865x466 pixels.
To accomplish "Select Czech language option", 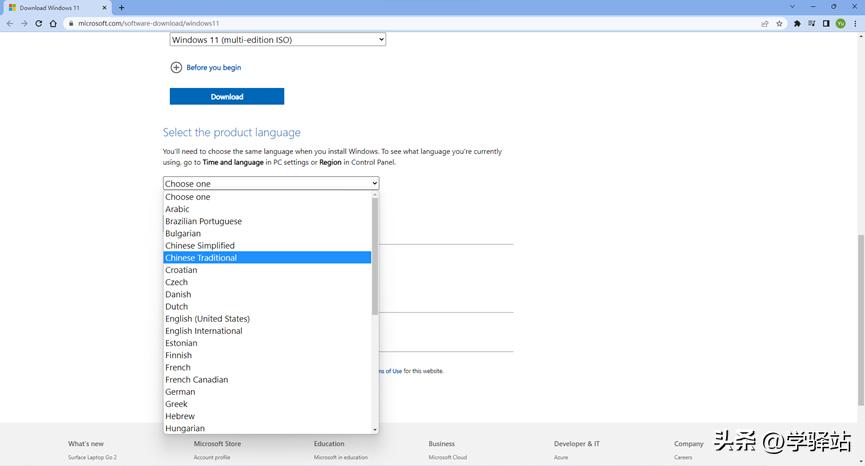I will (267, 282).
